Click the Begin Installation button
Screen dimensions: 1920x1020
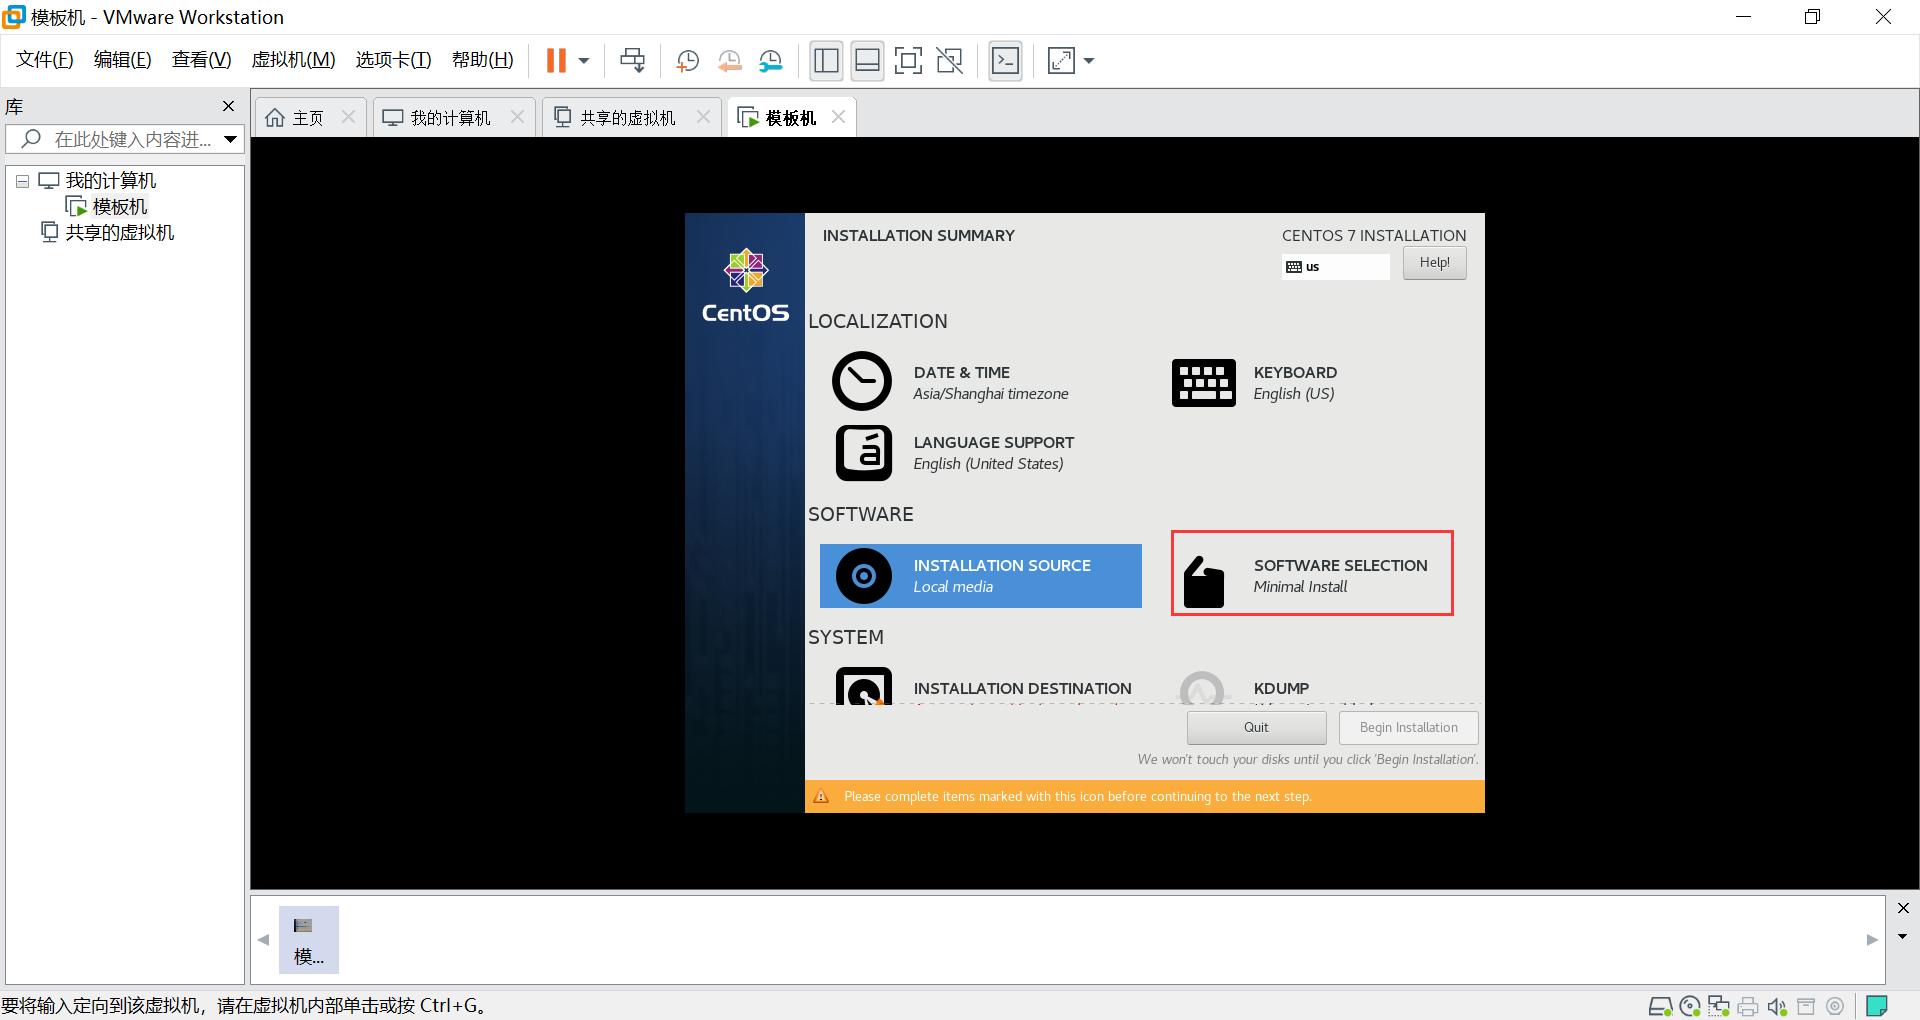pyautogui.click(x=1408, y=728)
